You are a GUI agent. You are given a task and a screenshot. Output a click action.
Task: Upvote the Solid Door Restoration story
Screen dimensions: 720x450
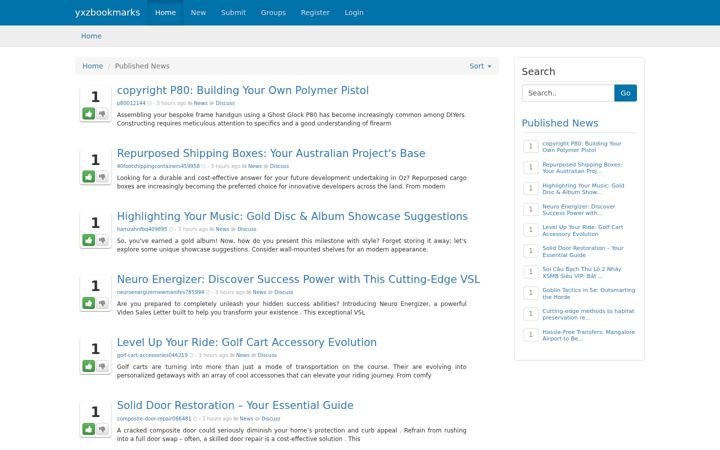click(89, 429)
